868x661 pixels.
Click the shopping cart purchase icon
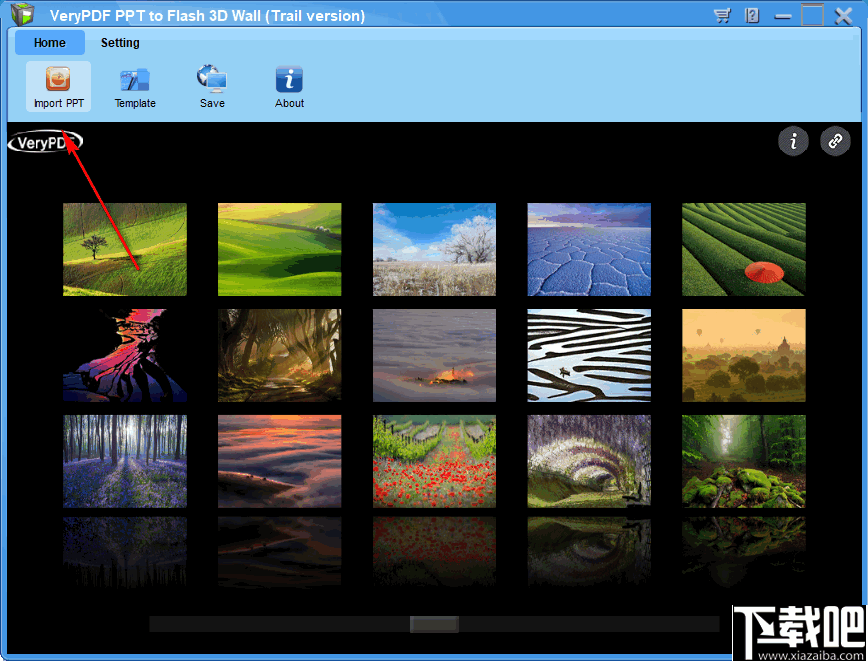722,15
